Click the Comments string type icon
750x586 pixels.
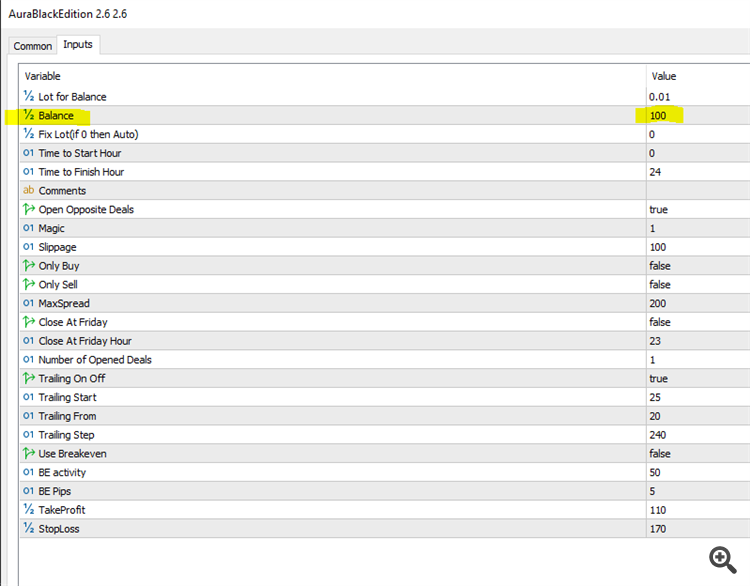coord(28,191)
